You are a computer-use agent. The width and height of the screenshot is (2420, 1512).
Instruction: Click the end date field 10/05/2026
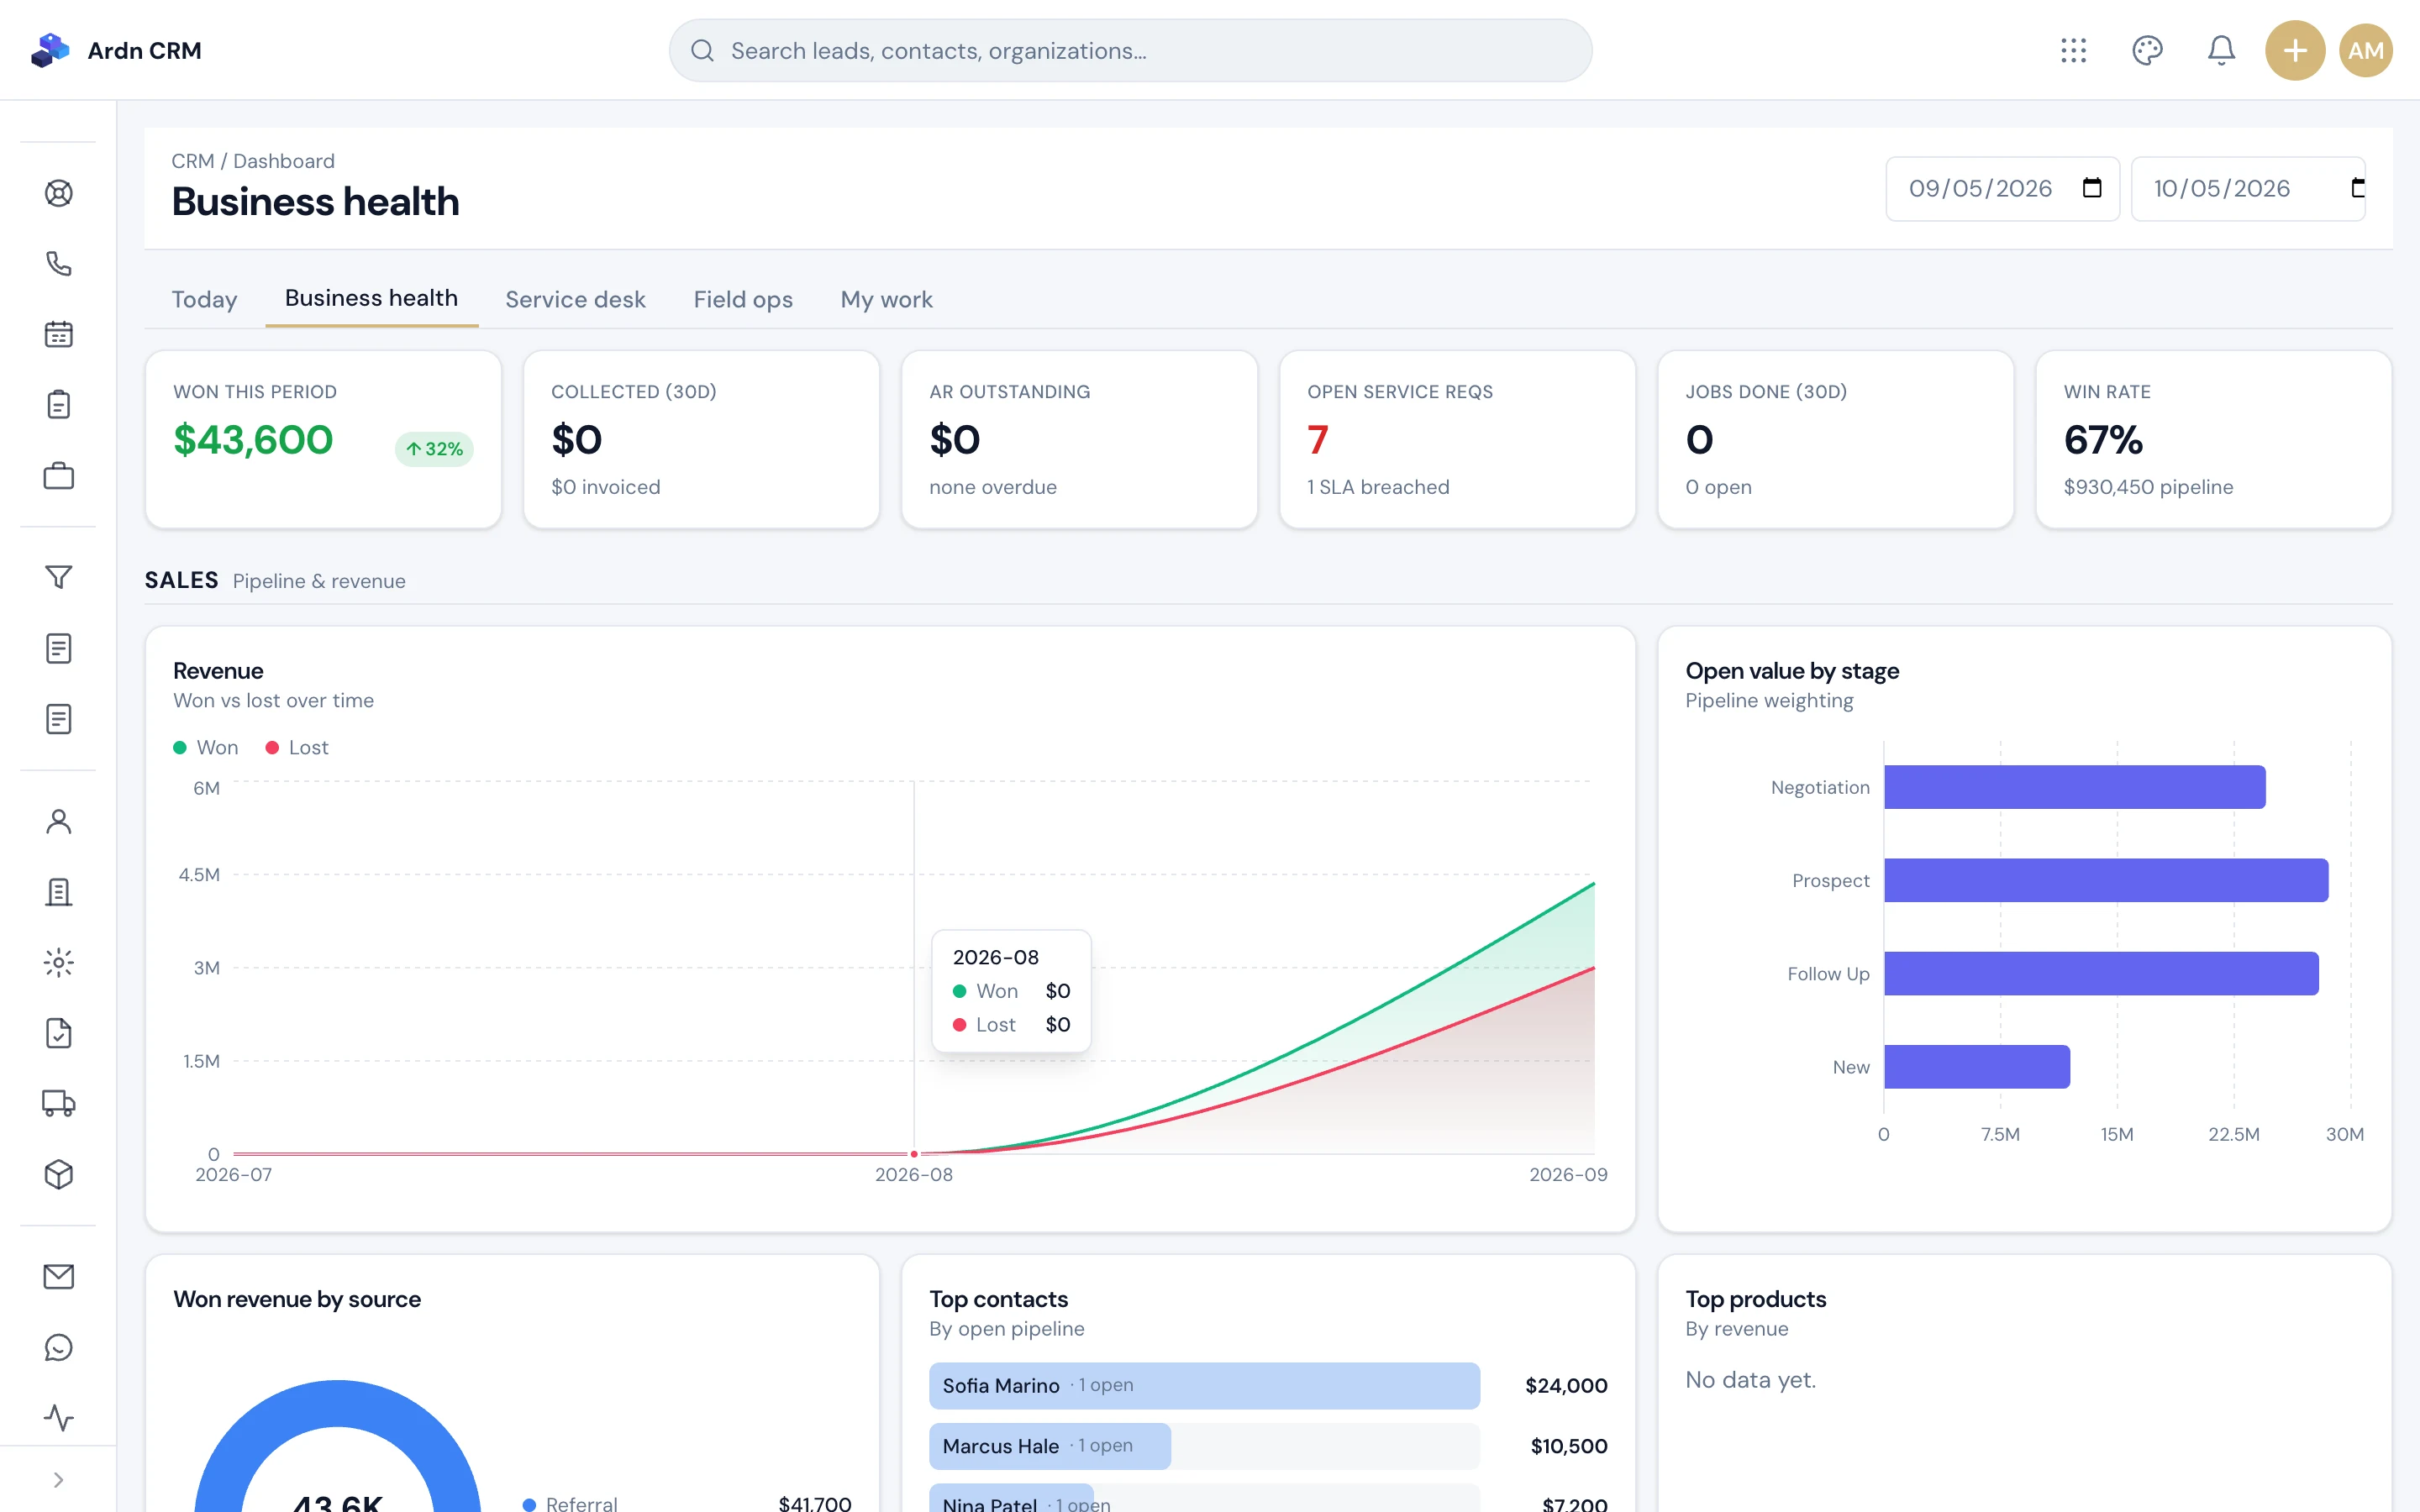(x=2248, y=188)
